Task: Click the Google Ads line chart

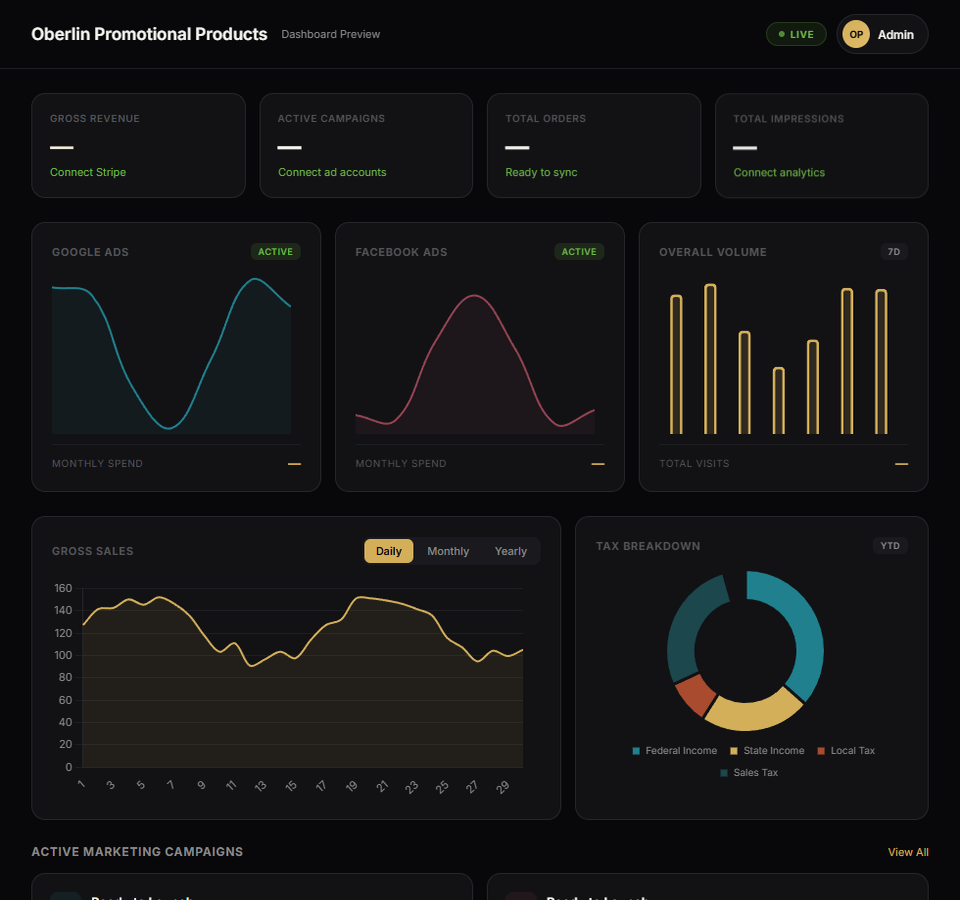Action: tap(171, 355)
